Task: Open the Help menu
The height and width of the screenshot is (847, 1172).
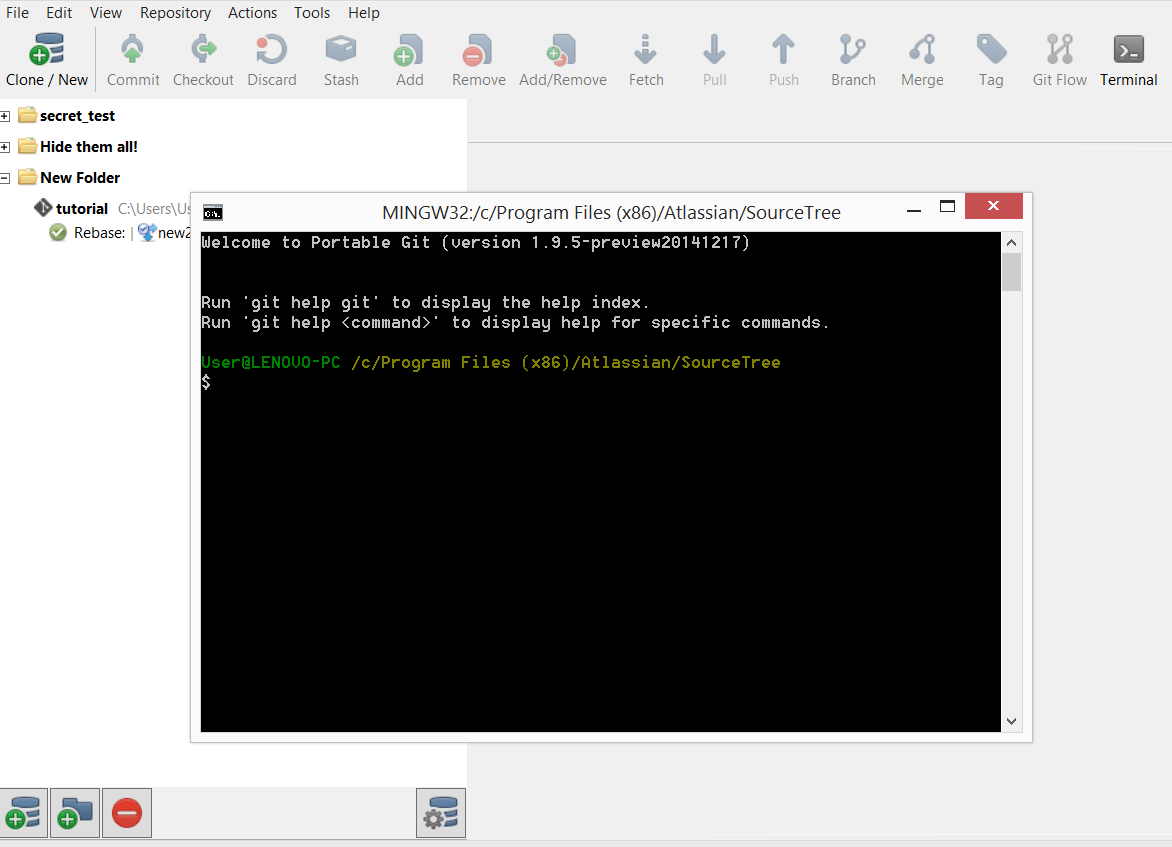Action: 363,13
